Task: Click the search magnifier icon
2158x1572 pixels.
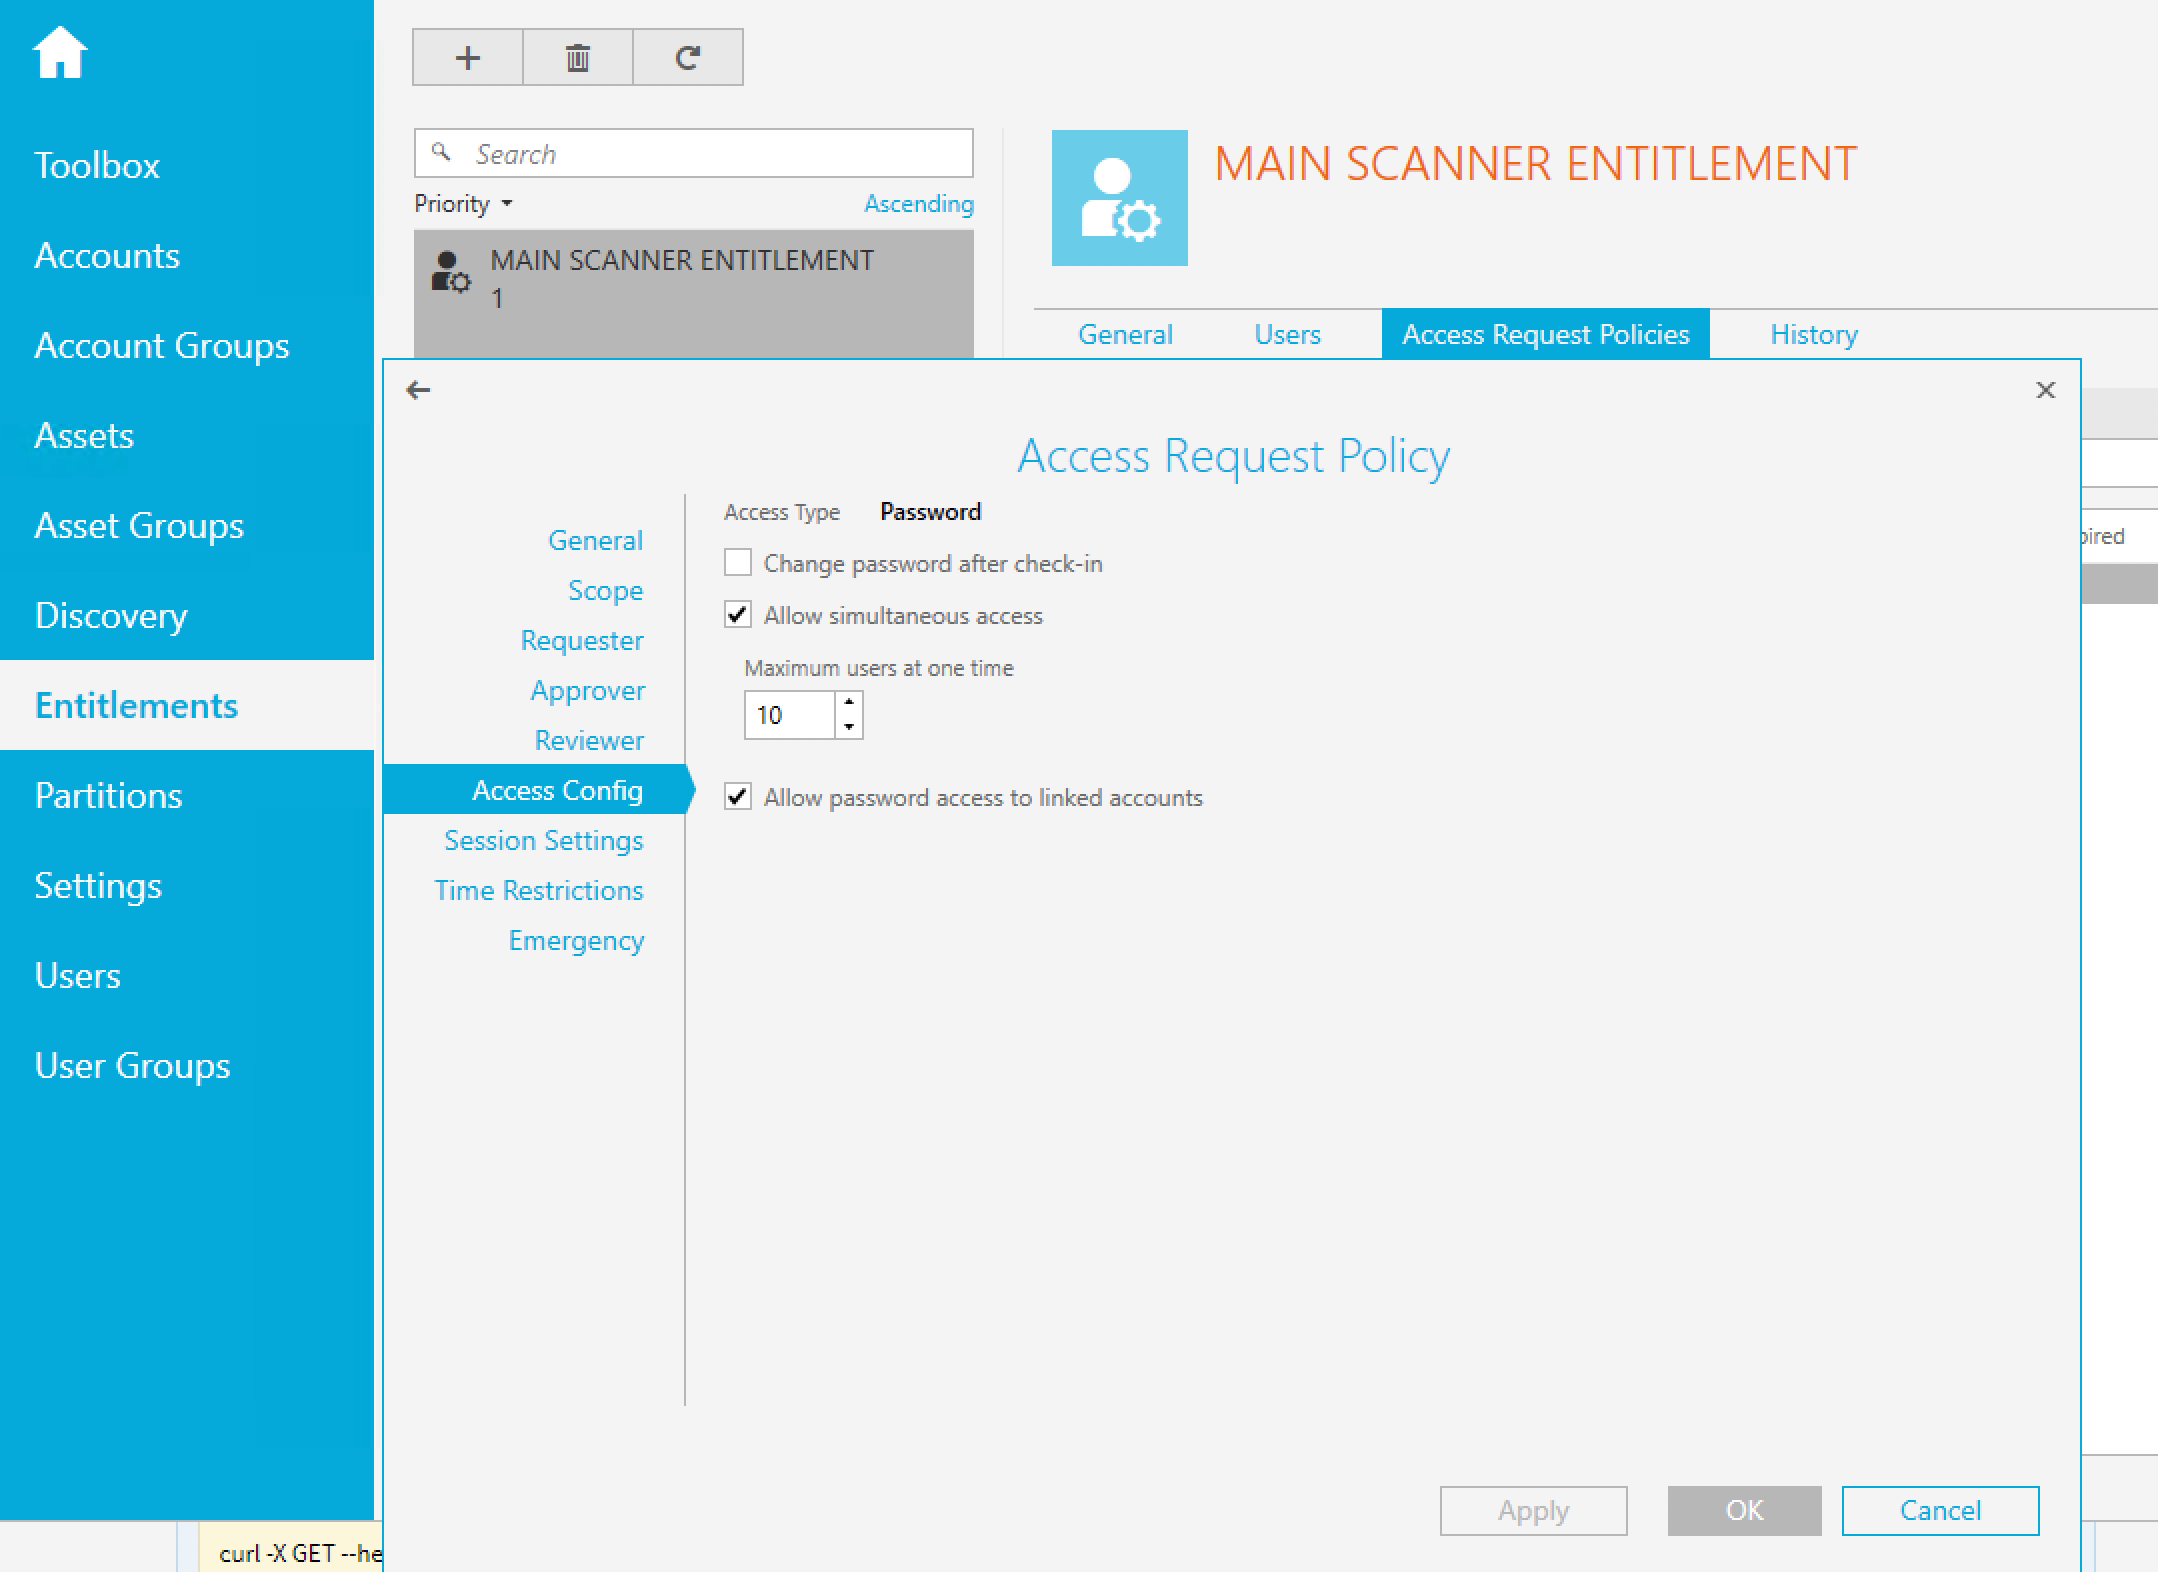Action: [441, 152]
